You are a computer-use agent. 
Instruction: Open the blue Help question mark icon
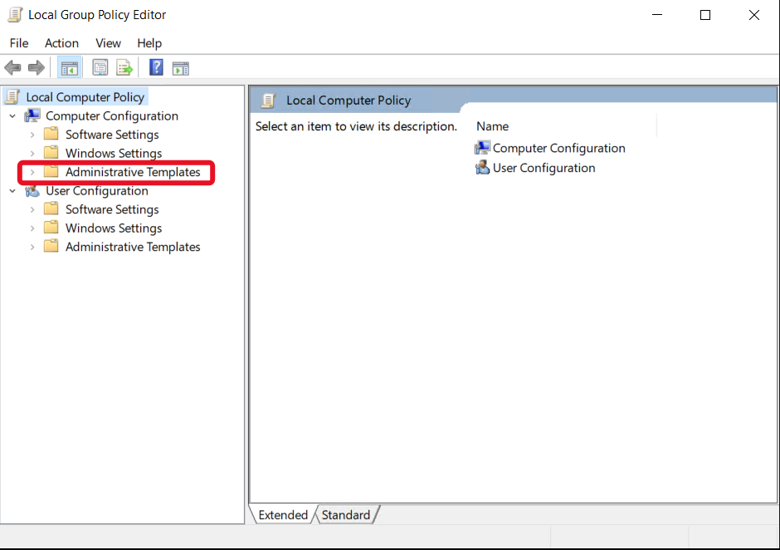click(x=156, y=67)
